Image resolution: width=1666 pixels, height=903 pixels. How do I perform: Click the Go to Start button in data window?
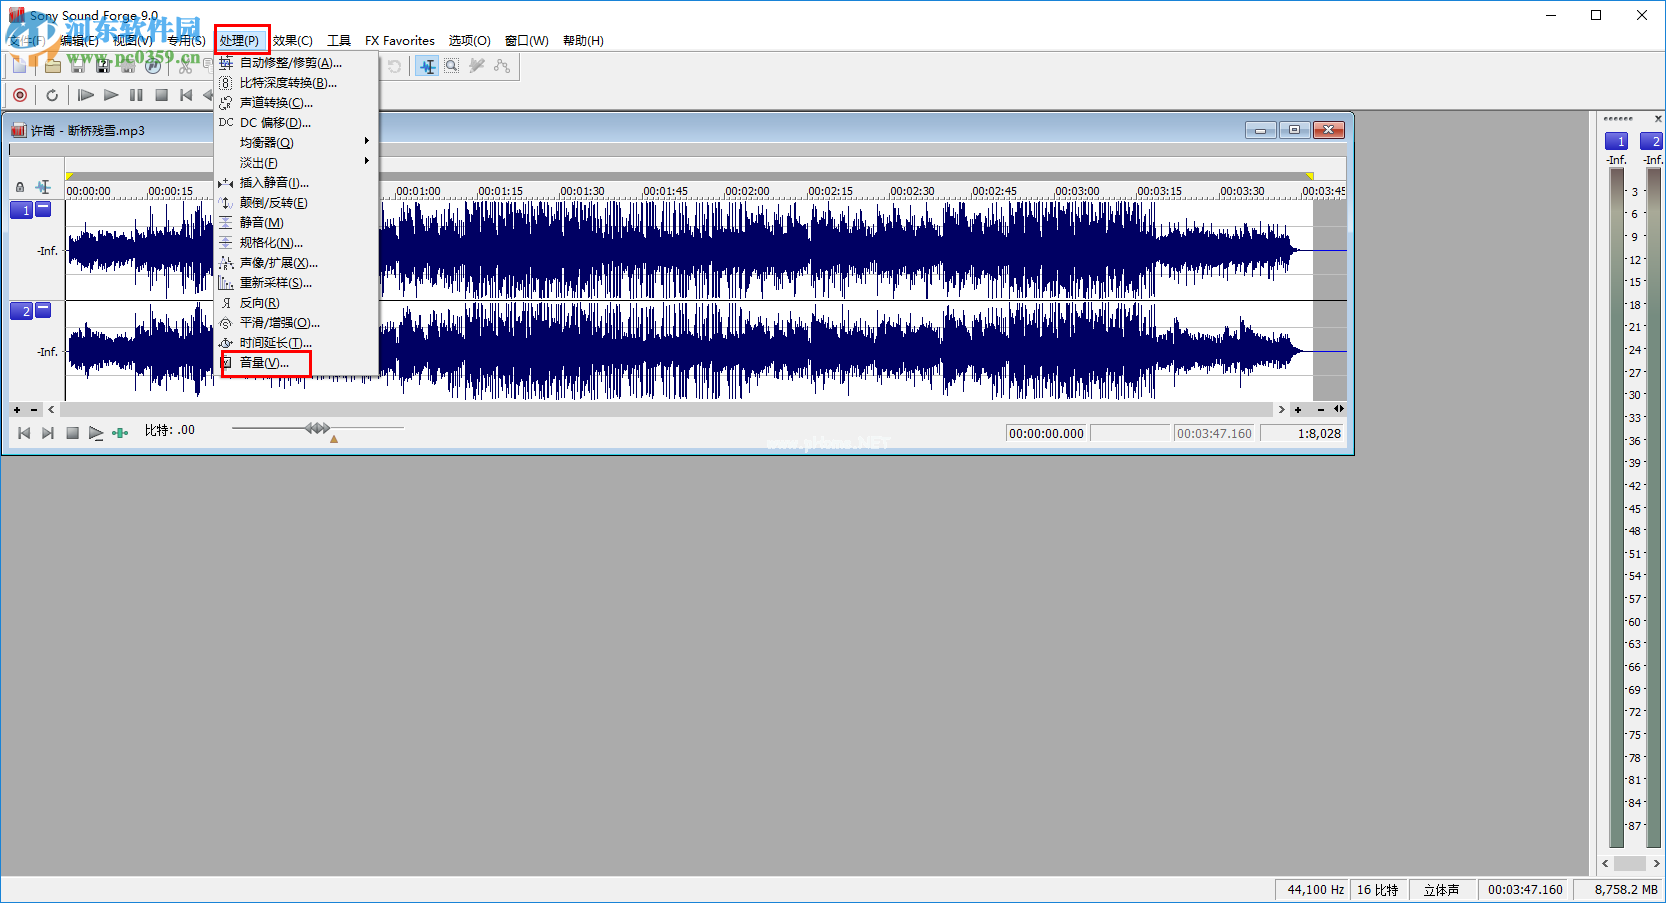[24, 433]
